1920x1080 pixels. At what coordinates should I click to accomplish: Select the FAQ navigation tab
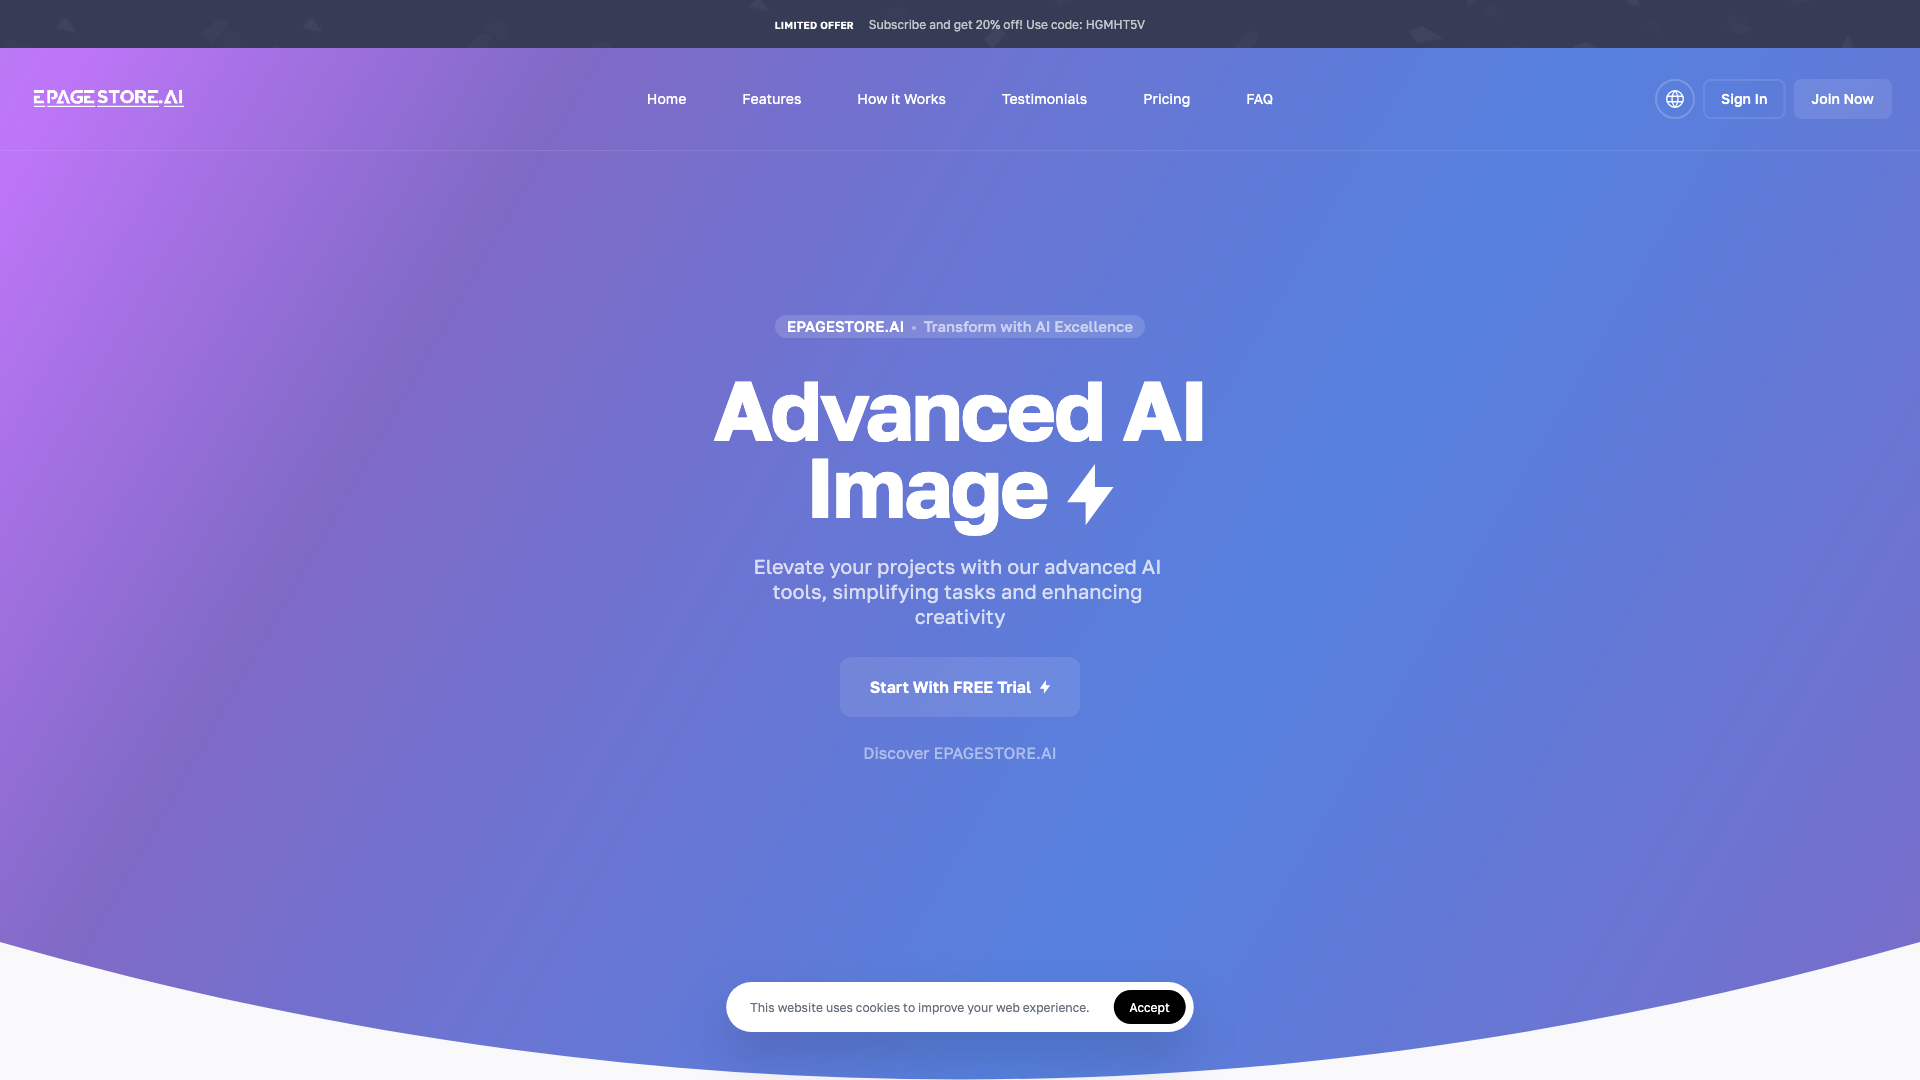pyautogui.click(x=1259, y=99)
